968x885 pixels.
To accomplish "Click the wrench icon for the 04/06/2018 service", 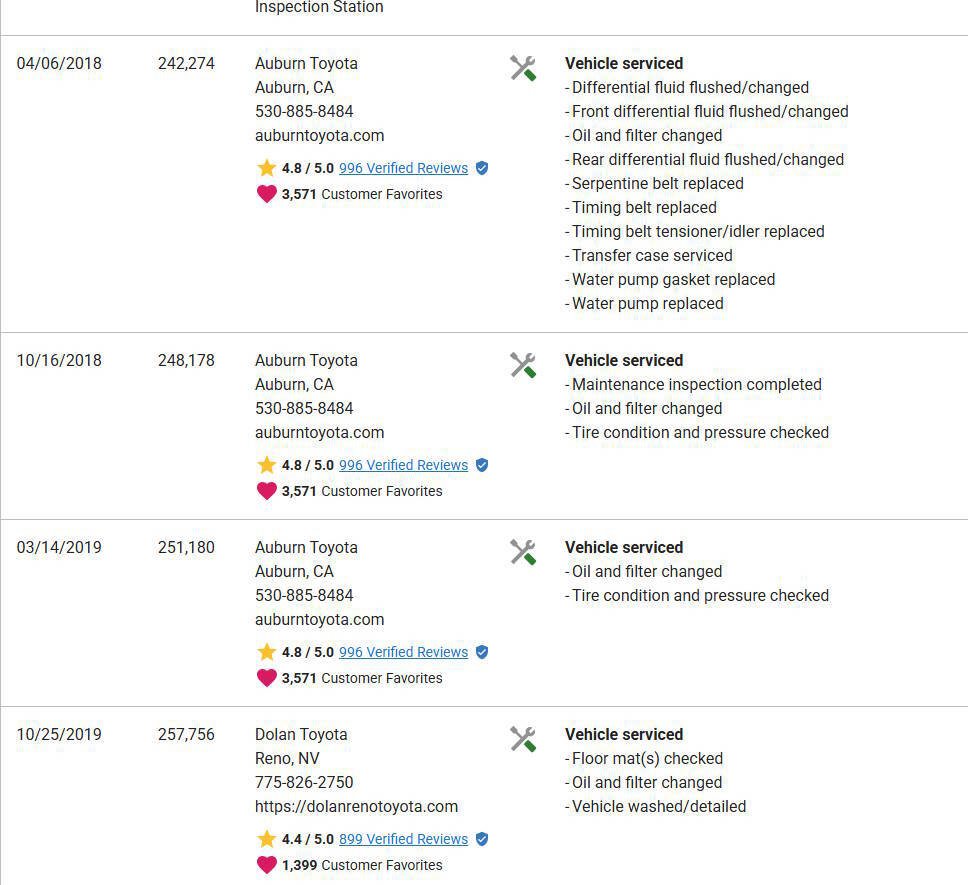I will pyautogui.click(x=523, y=68).
